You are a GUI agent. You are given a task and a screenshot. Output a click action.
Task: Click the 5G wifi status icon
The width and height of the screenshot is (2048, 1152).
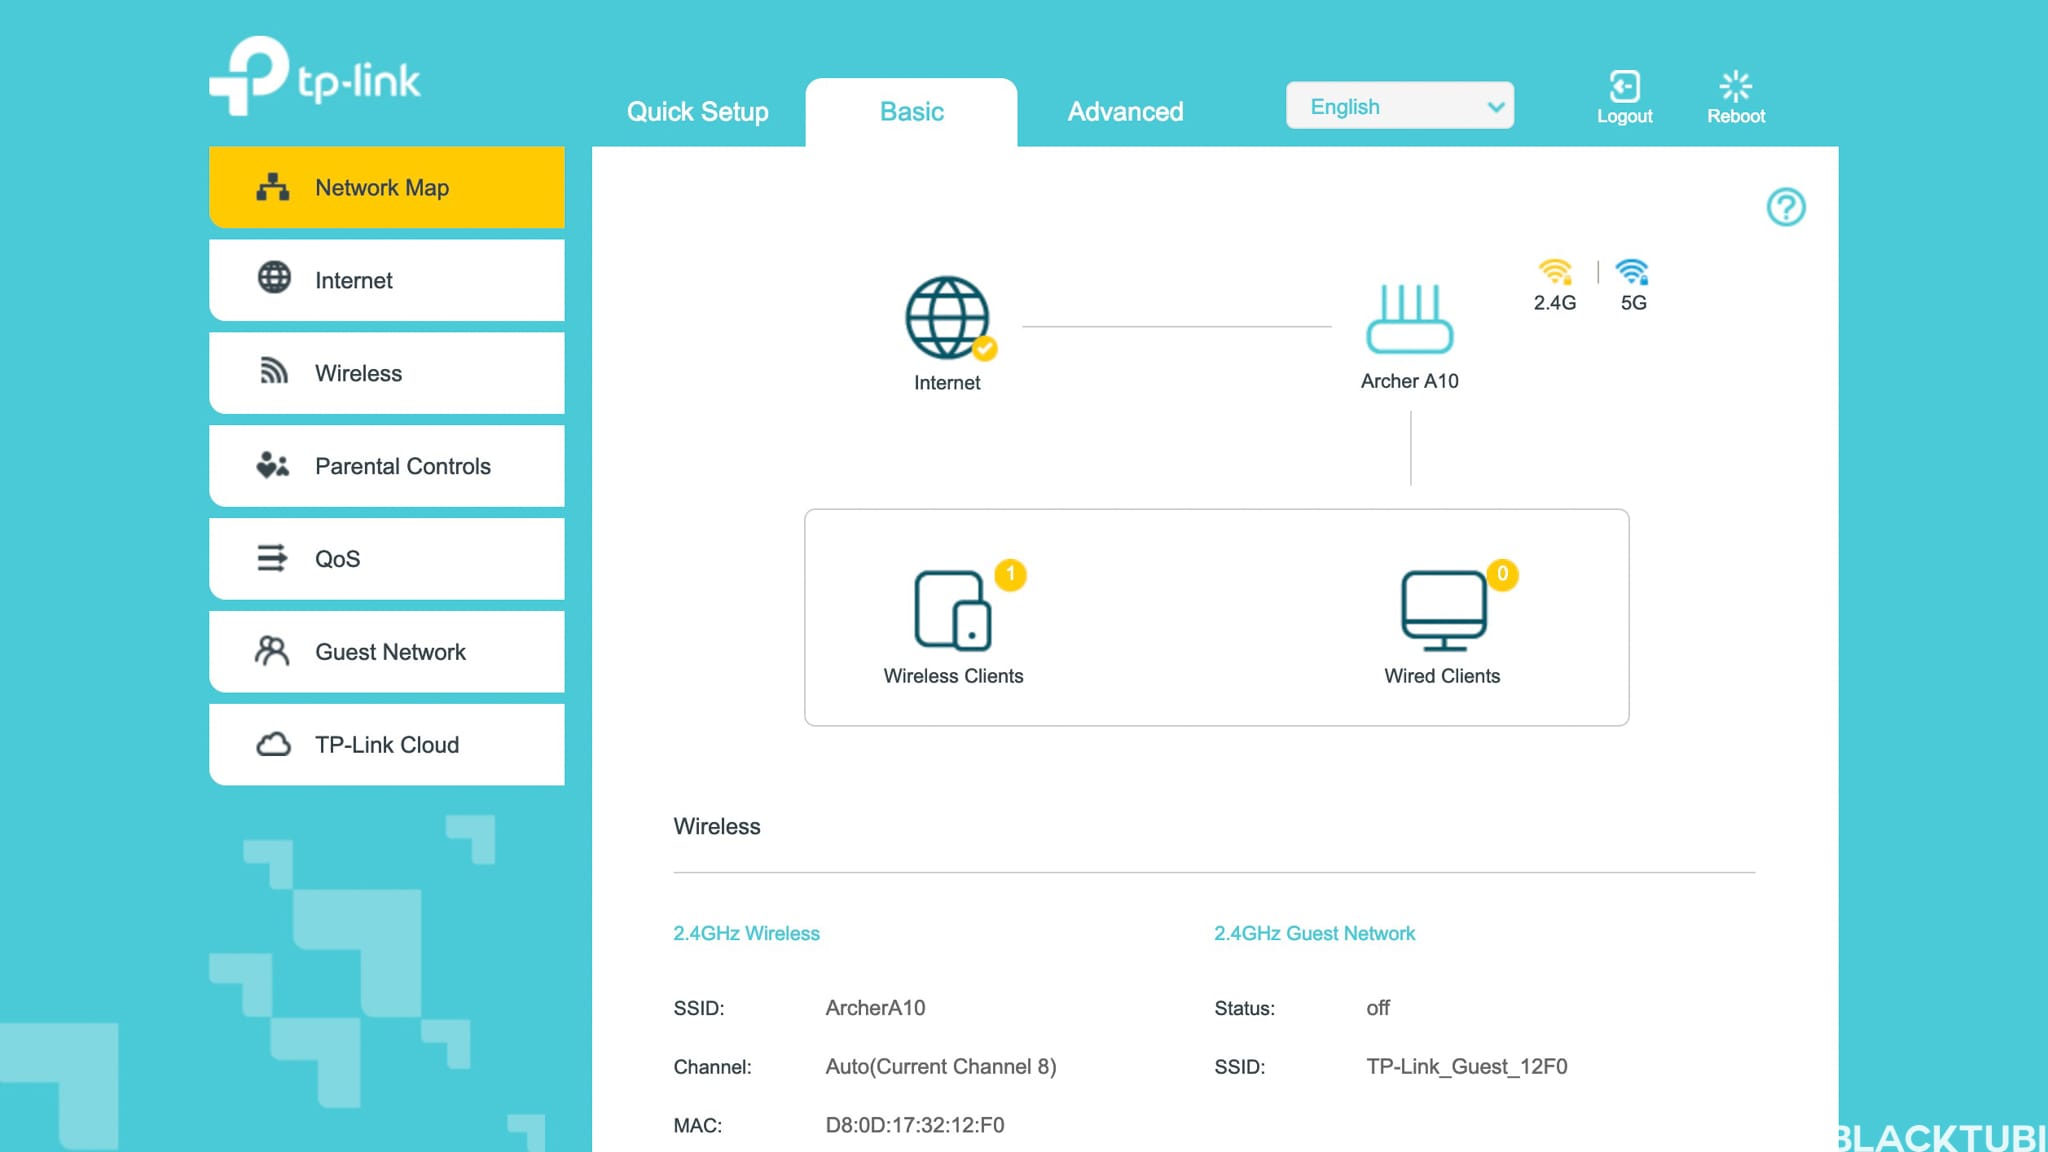1632,271
